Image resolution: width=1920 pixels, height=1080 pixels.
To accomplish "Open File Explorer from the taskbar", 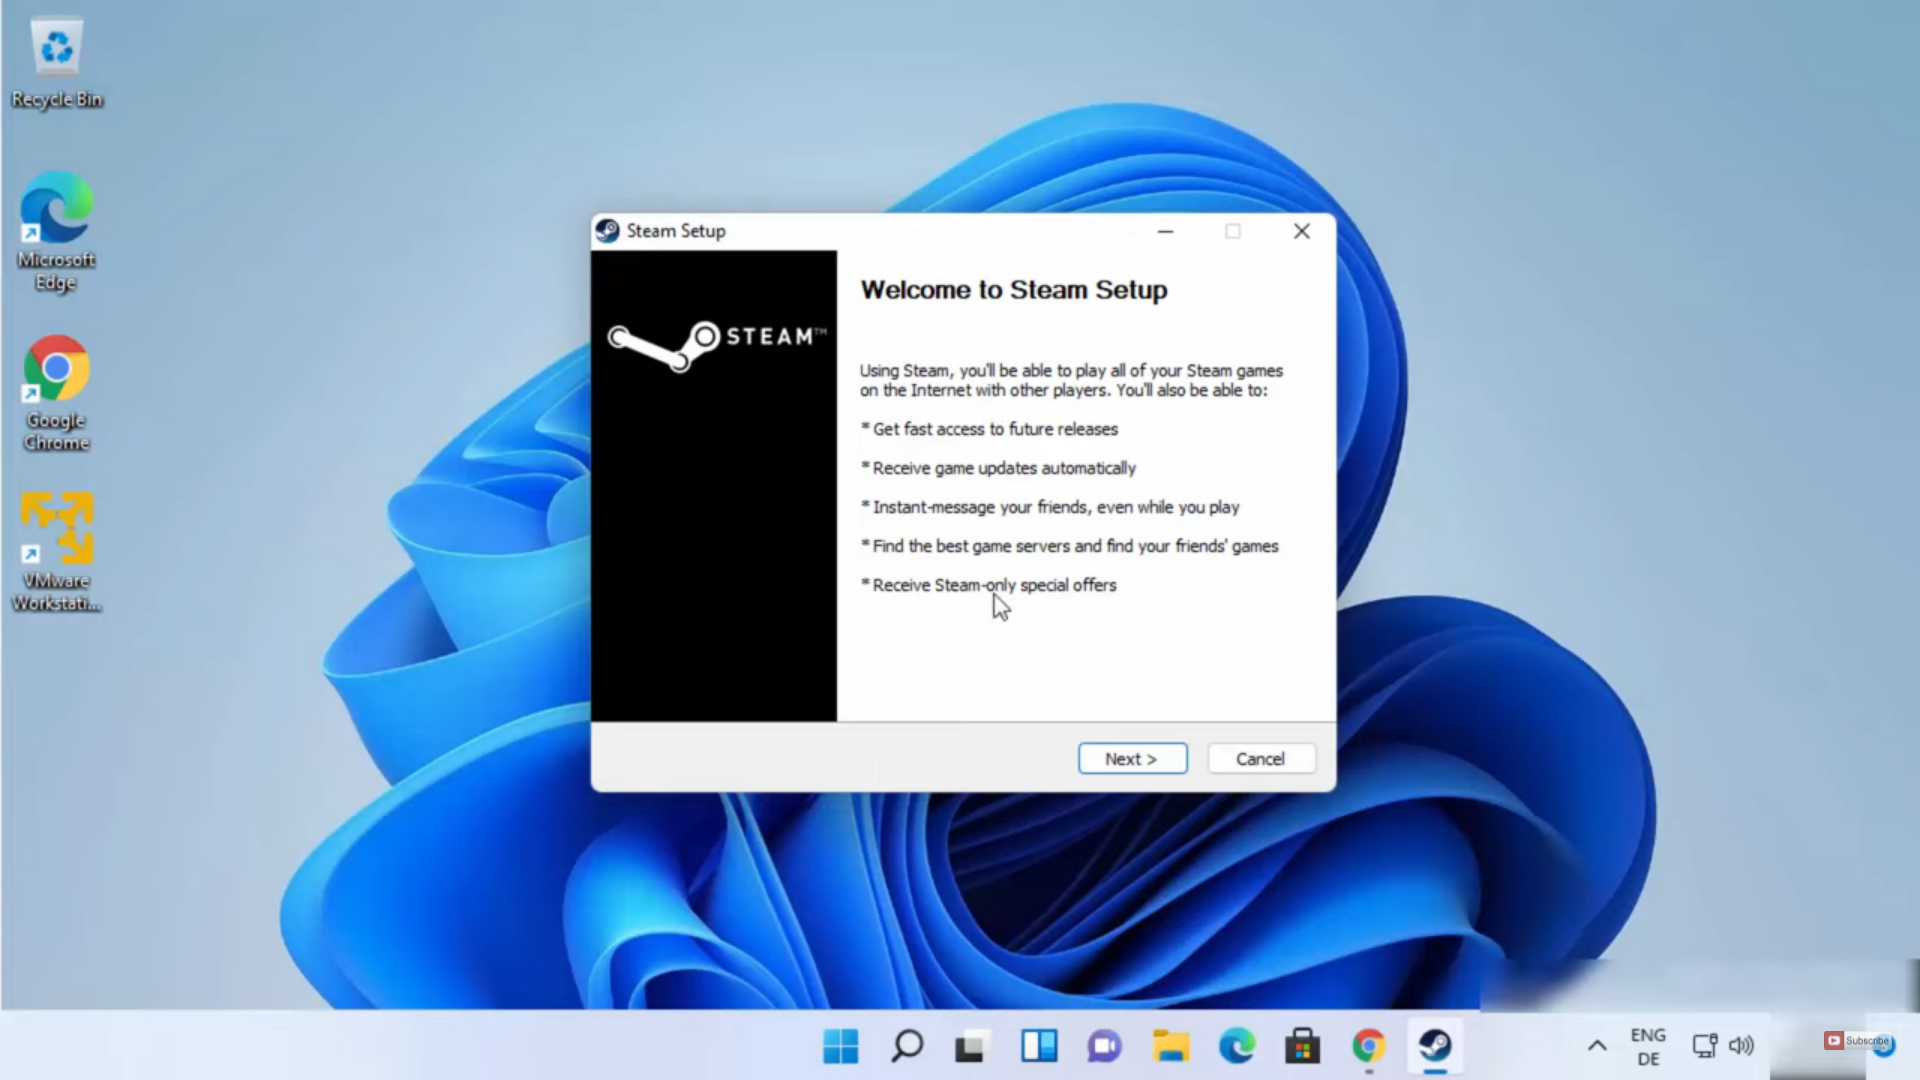I will coord(1171,1046).
